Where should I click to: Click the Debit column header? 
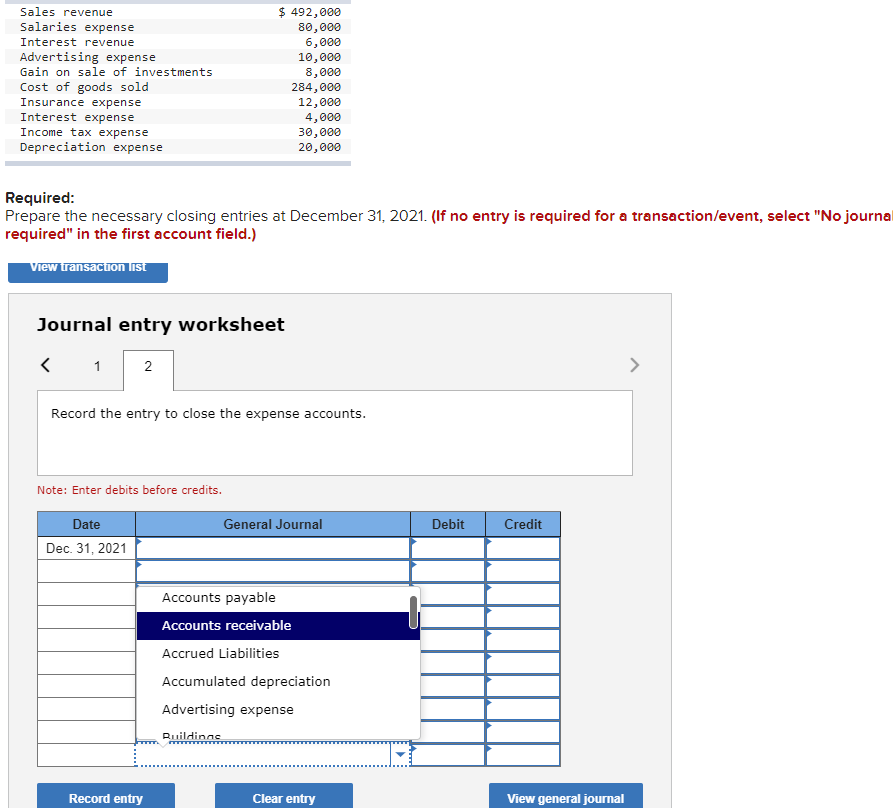click(x=448, y=524)
